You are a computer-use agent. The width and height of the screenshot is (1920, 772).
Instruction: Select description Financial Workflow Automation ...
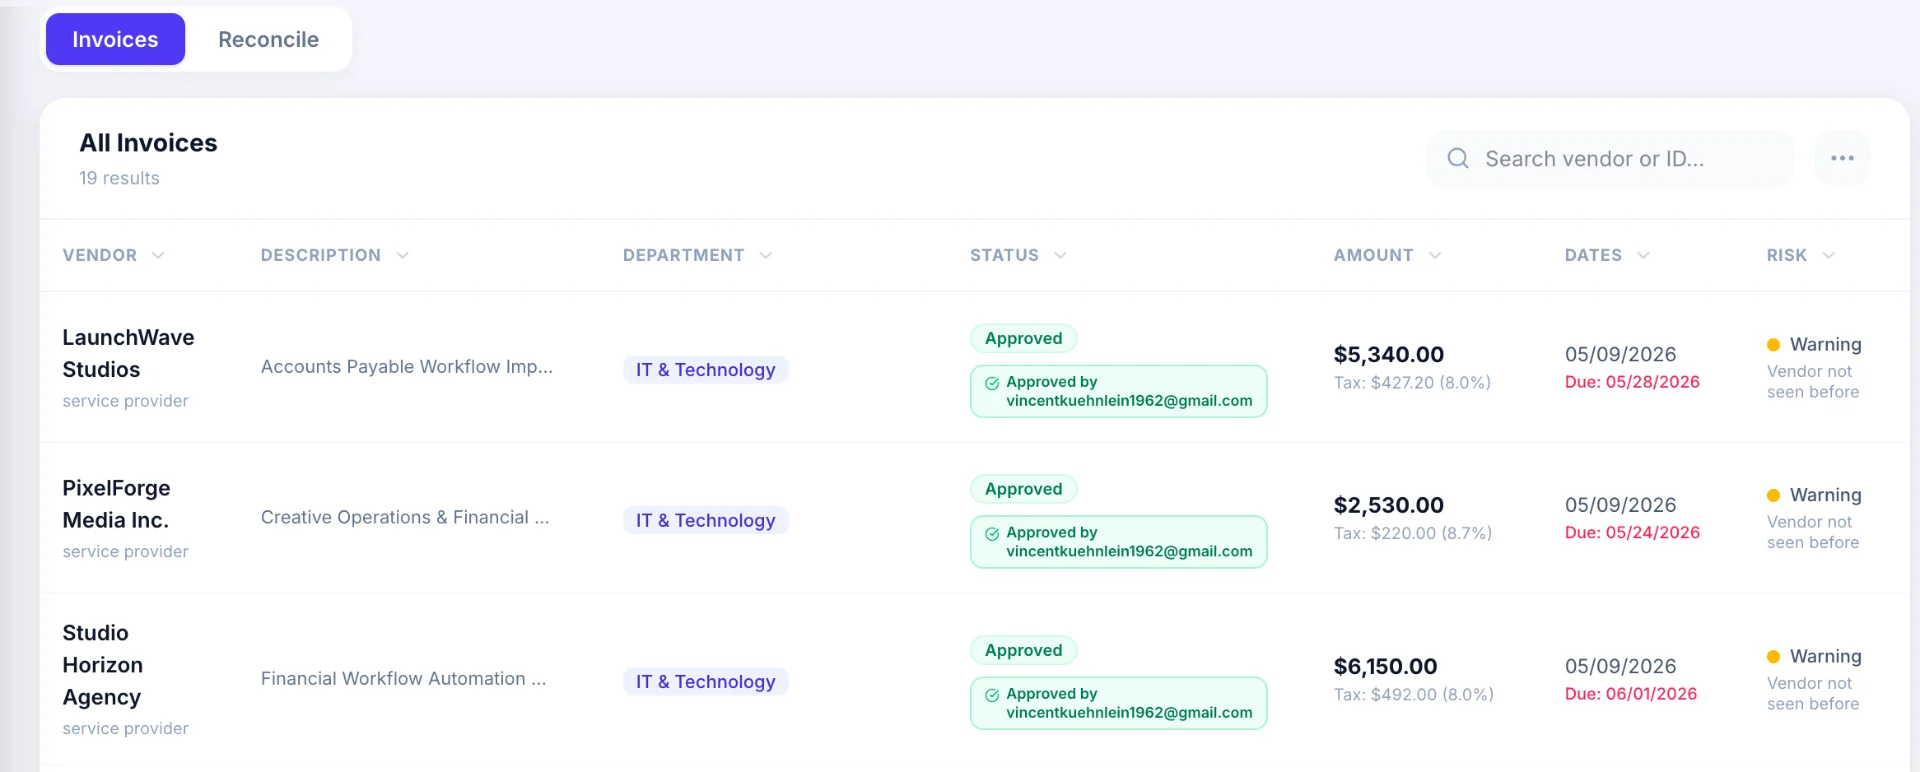[x=403, y=679]
